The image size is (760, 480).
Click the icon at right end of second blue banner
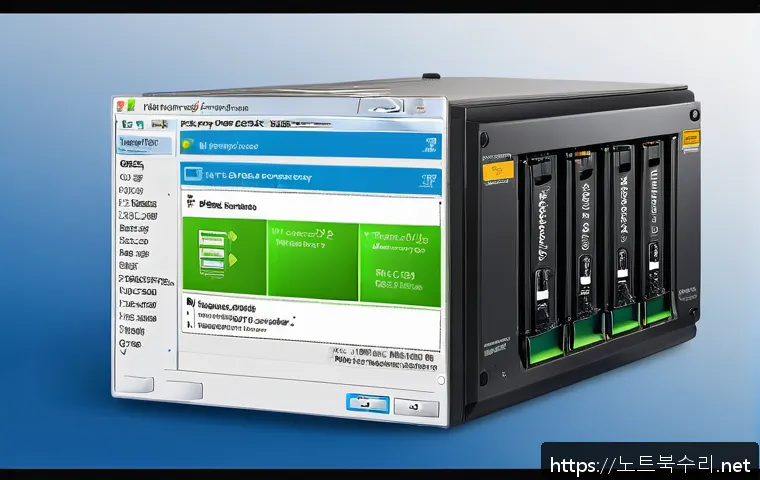pyautogui.click(x=428, y=180)
